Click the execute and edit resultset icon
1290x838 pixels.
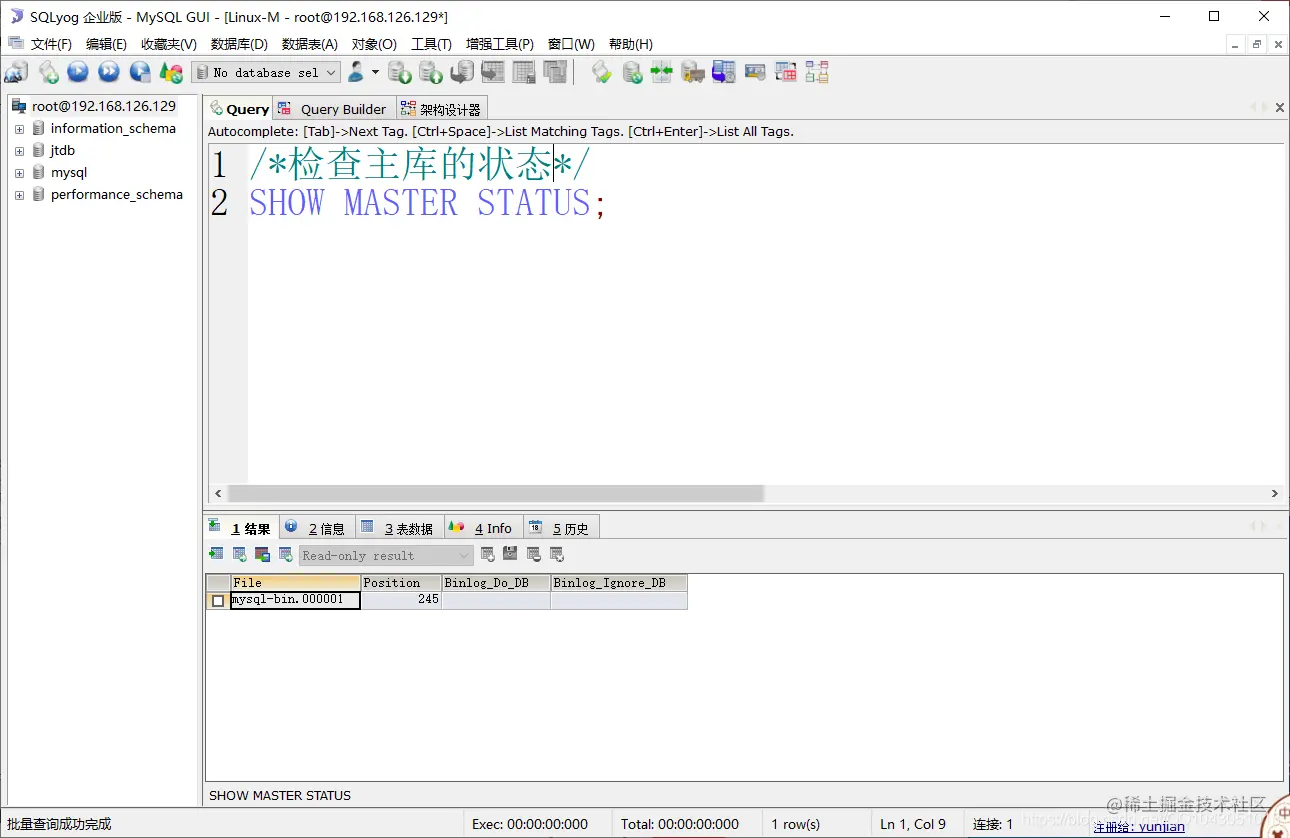pyautogui.click(x=140, y=72)
